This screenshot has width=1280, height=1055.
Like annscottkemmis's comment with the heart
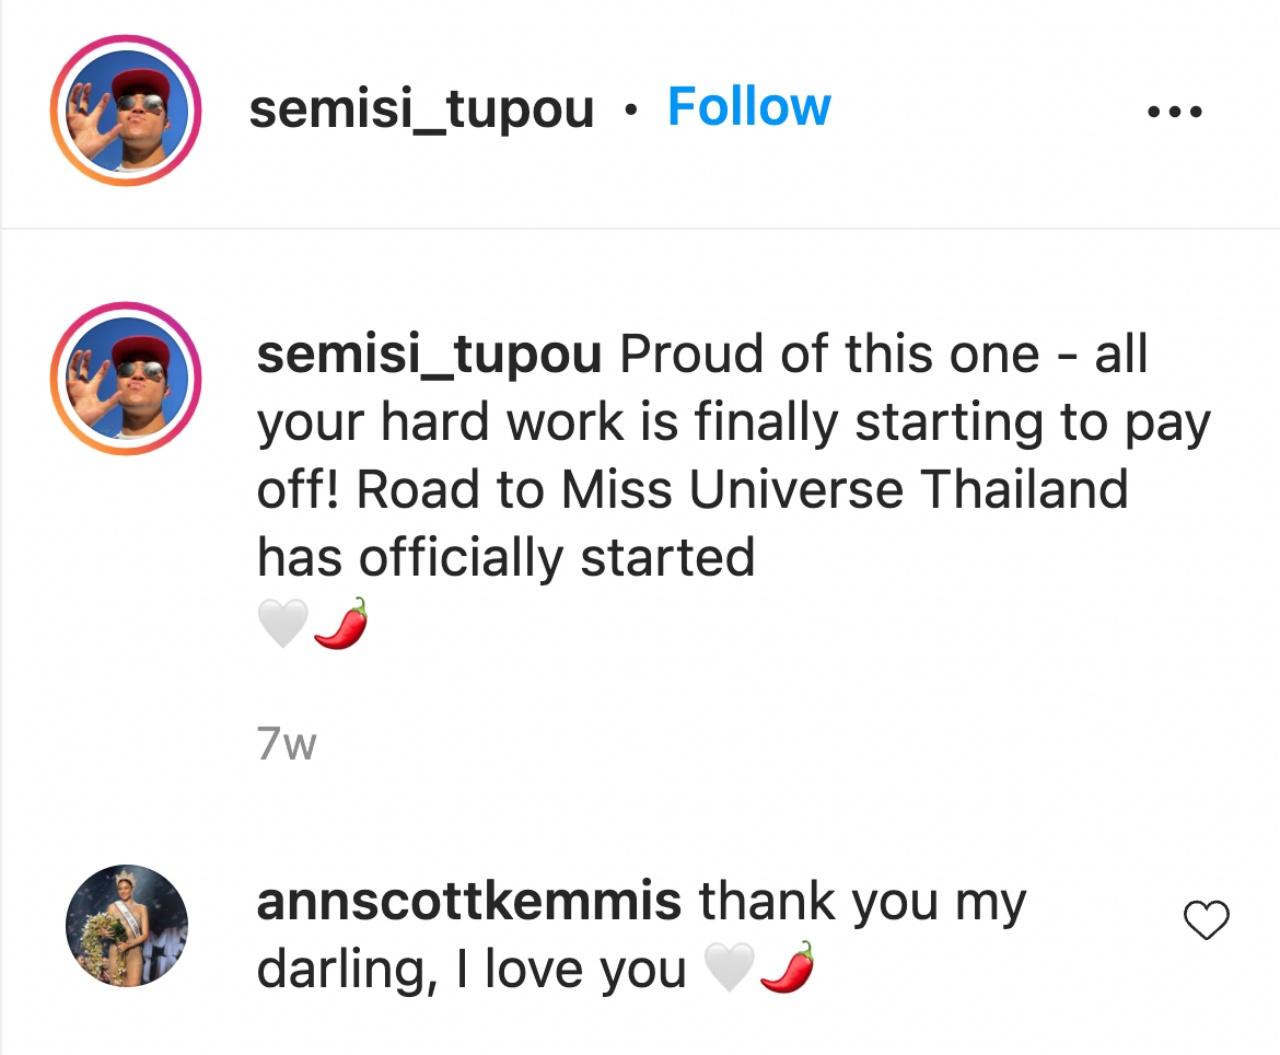[x=1206, y=920]
